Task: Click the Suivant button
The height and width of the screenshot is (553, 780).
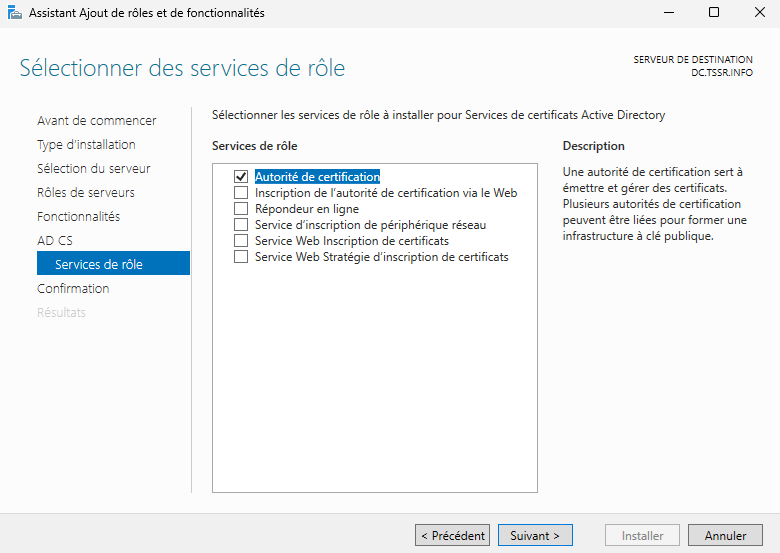Action: click(x=535, y=536)
